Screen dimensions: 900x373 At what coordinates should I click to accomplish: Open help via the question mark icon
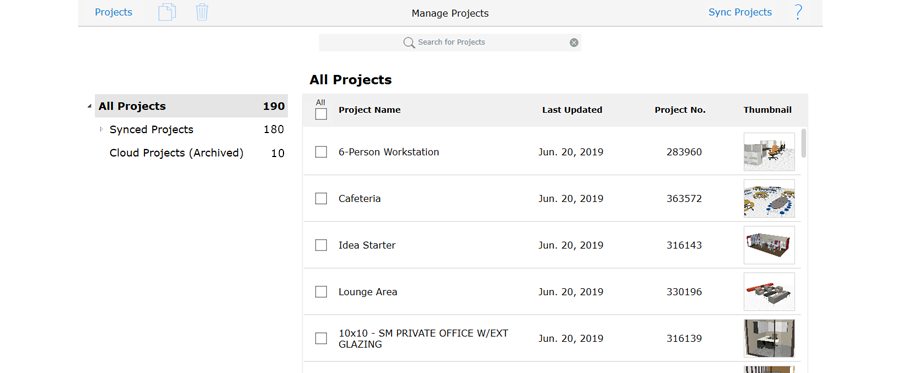click(x=798, y=12)
